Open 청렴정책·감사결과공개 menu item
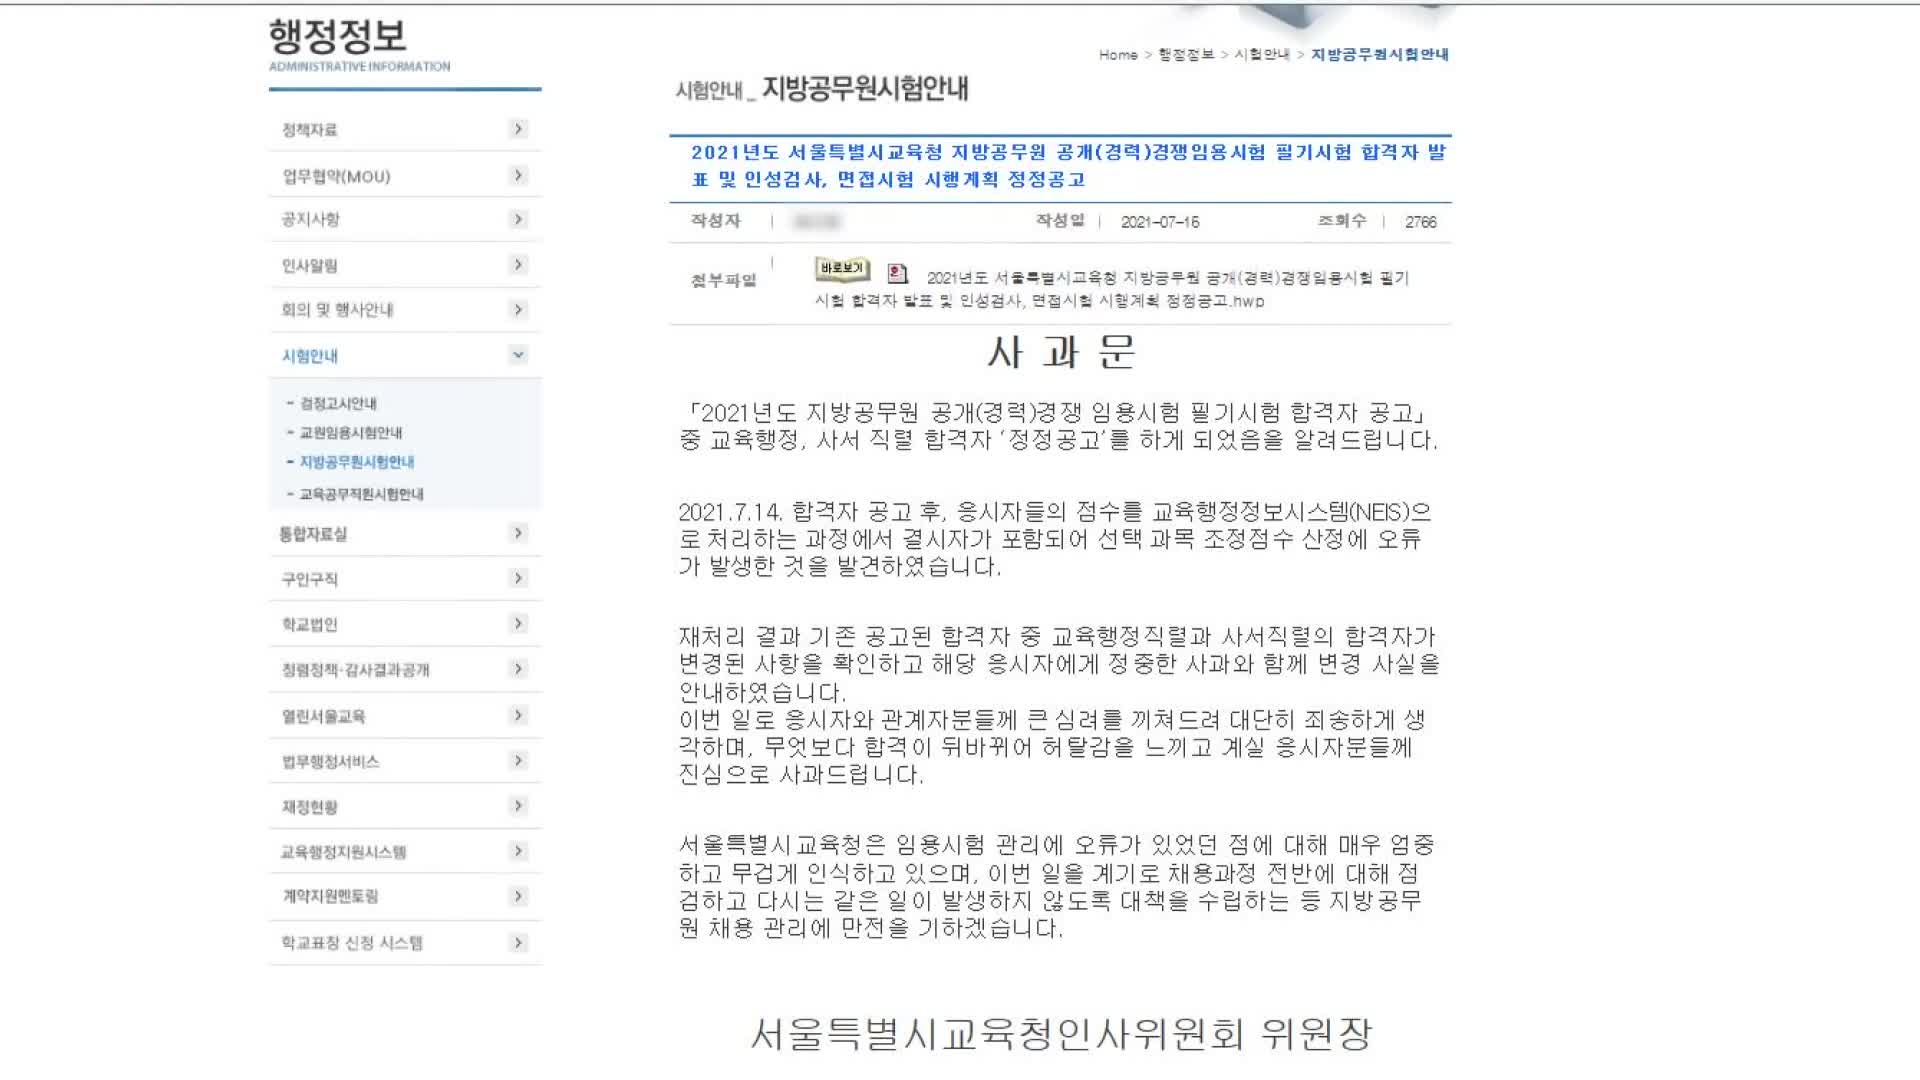This screenshot has height=1080, width=1920. 355,670
